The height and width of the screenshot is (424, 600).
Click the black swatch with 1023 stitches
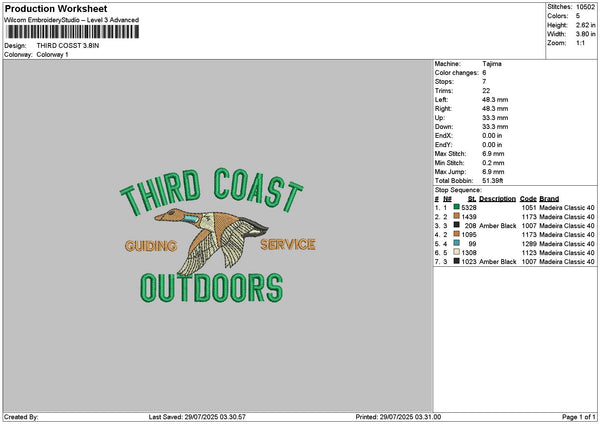[456, 261]
